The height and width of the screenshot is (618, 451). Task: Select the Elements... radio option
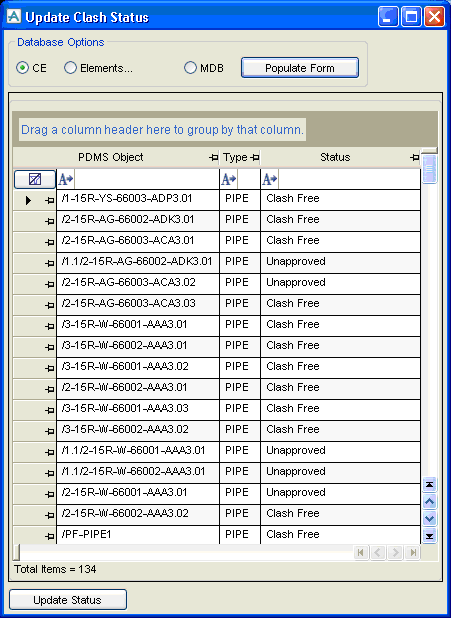pos(70,68)
